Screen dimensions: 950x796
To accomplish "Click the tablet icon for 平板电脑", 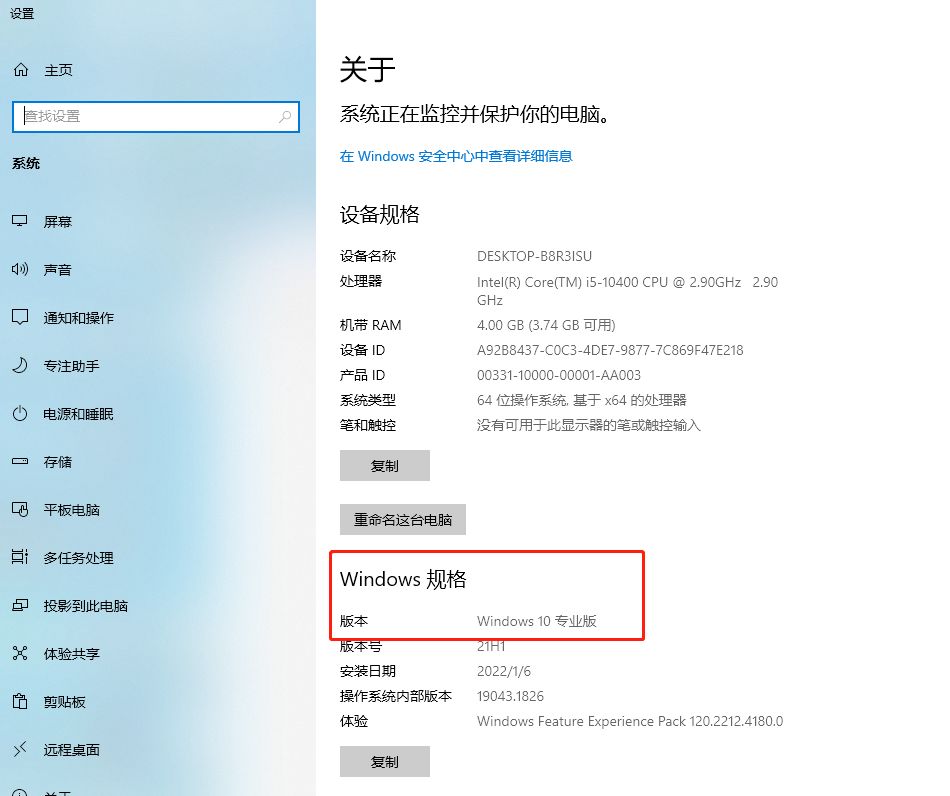I will click(20, 509).
